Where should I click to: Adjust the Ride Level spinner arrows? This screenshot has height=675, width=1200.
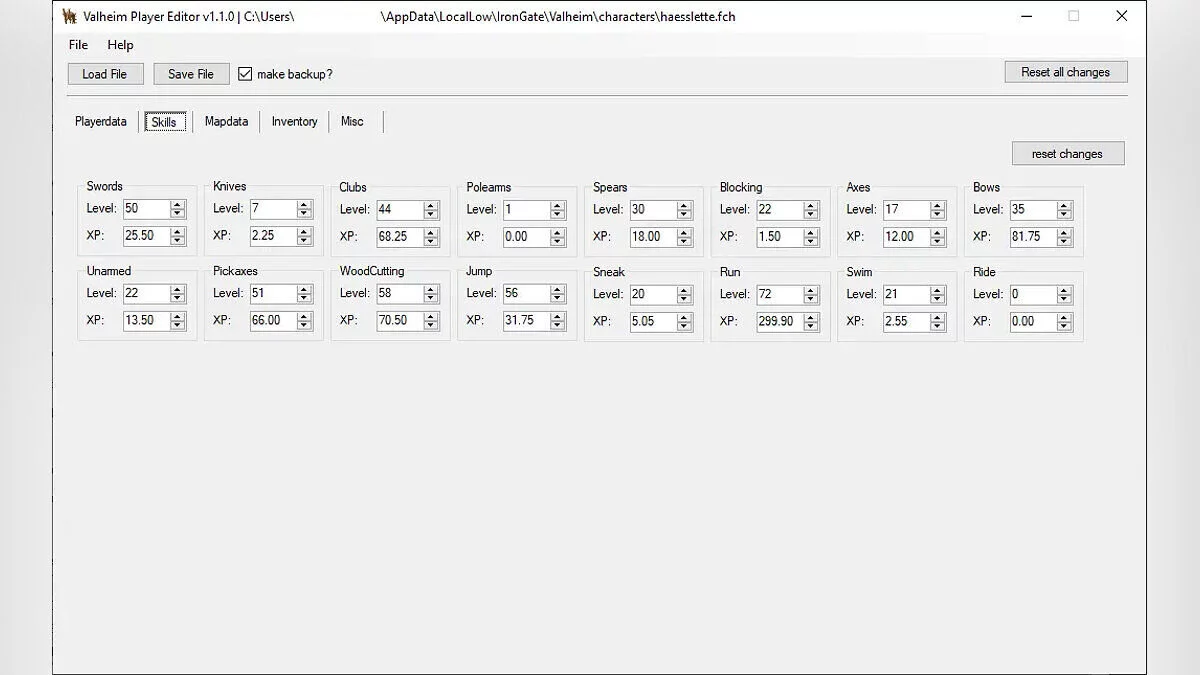point(1064,295)
